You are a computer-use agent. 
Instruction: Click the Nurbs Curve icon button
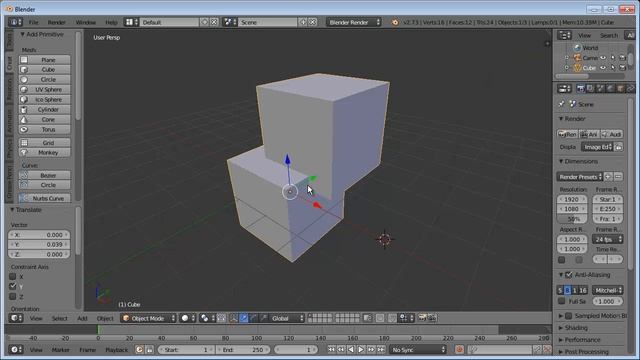pos(24,198)
